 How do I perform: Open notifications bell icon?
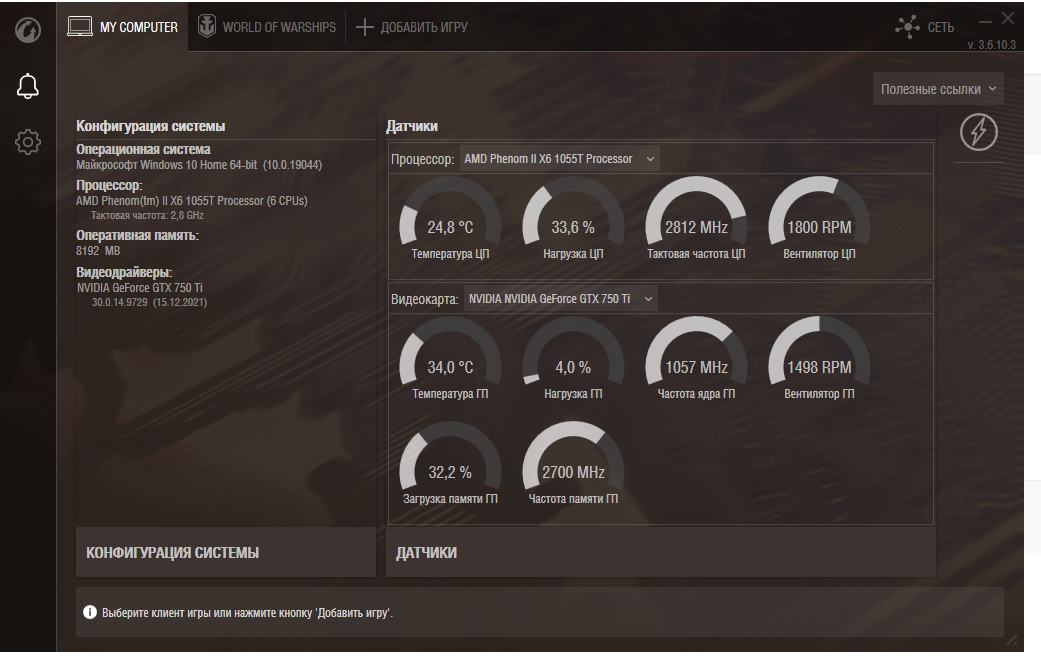pos(28,86)
